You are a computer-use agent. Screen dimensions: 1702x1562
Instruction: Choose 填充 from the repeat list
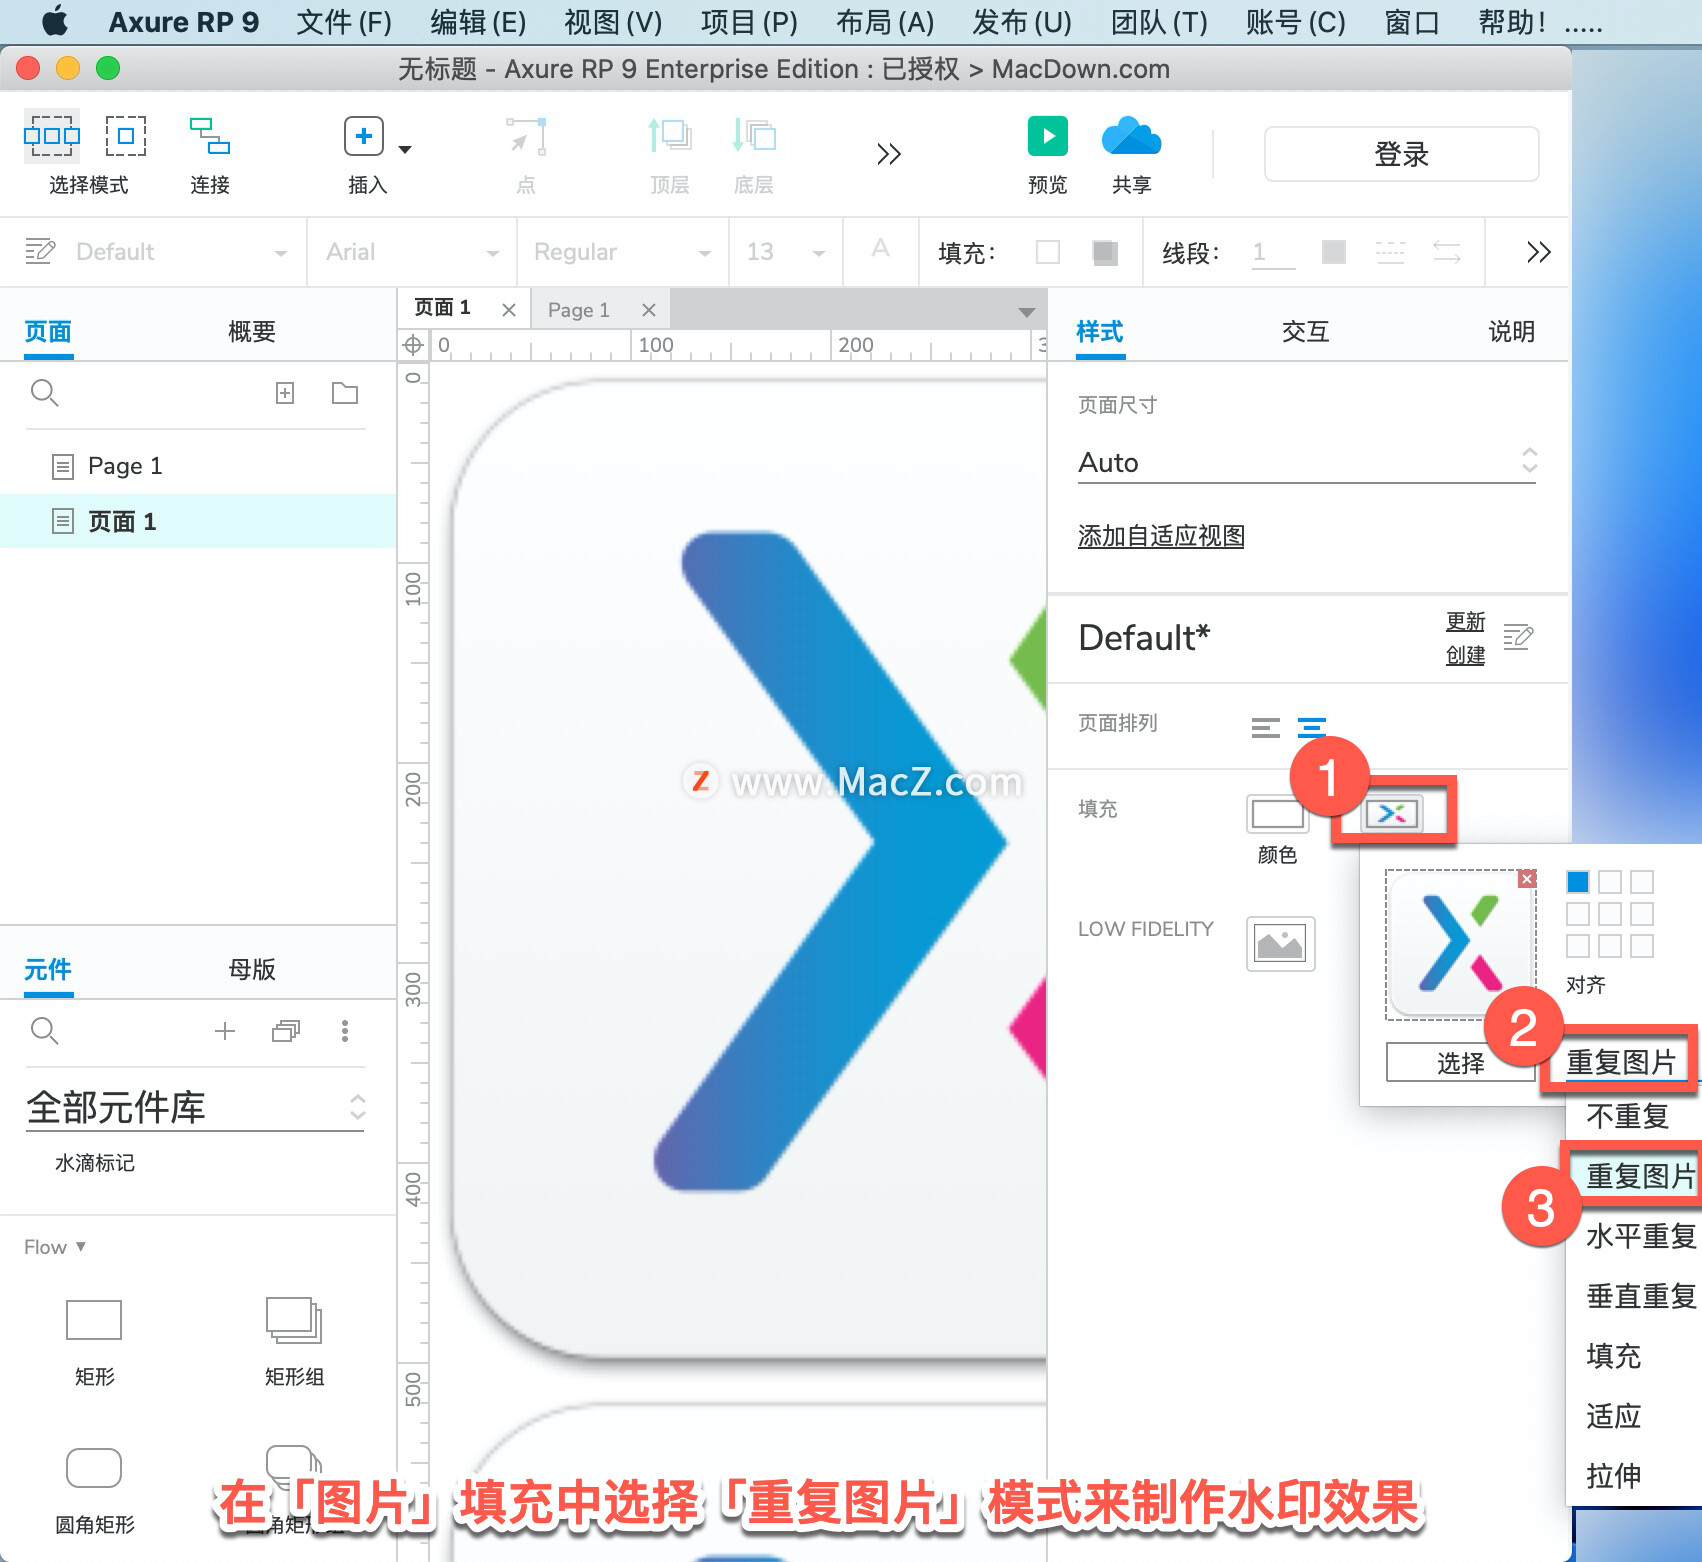[x=1614, y=1356]
